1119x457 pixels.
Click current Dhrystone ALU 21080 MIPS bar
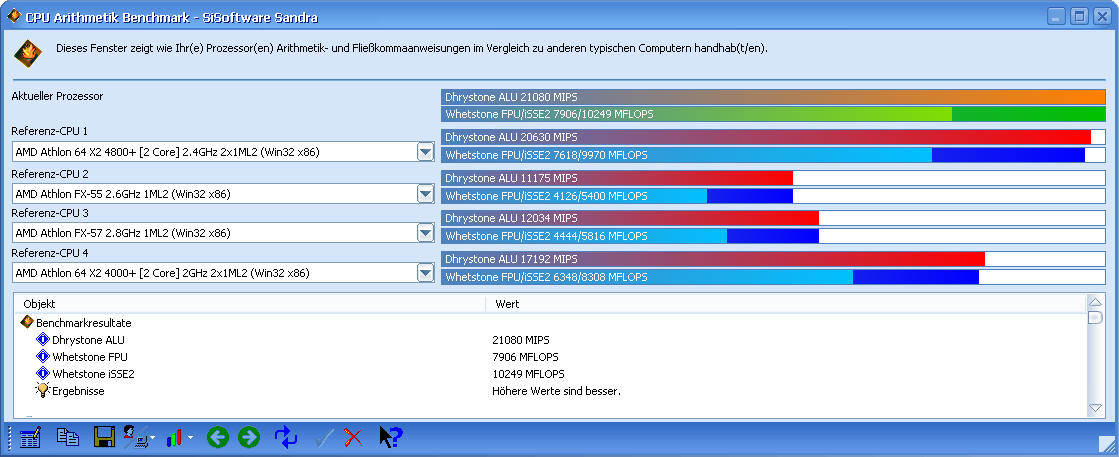(x=774, y=97)
